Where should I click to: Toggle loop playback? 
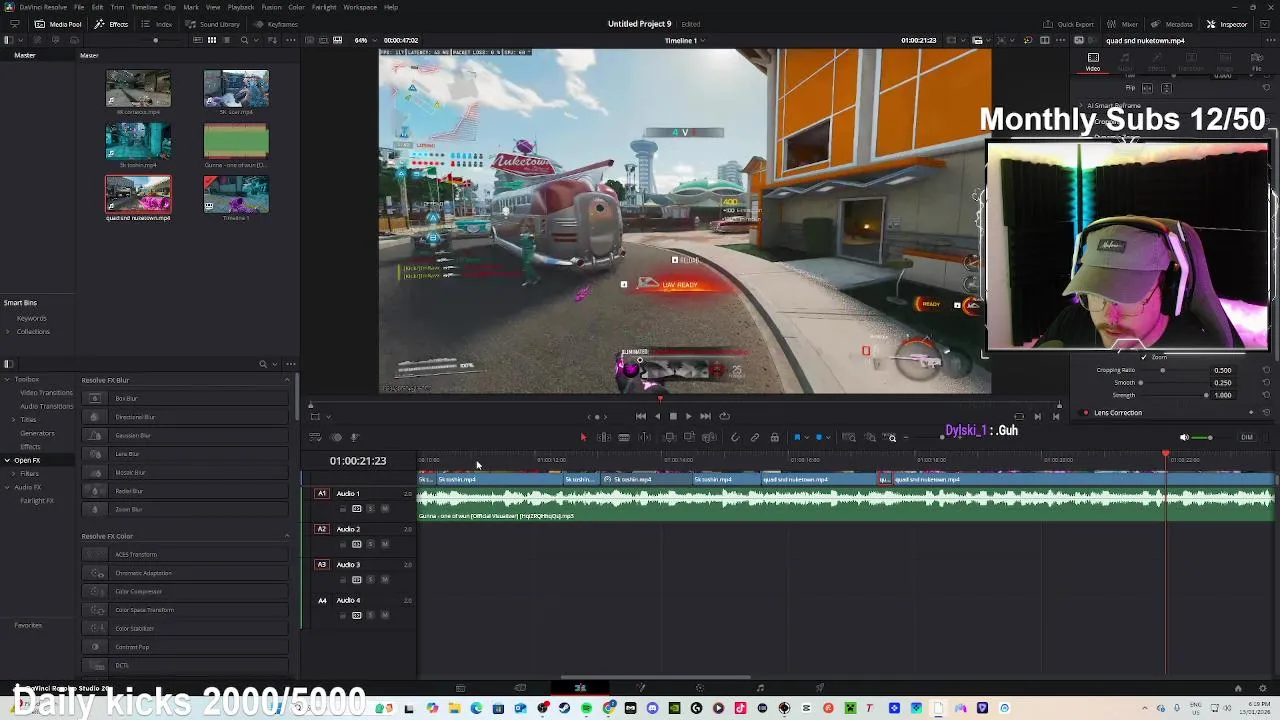pos(724,416)
